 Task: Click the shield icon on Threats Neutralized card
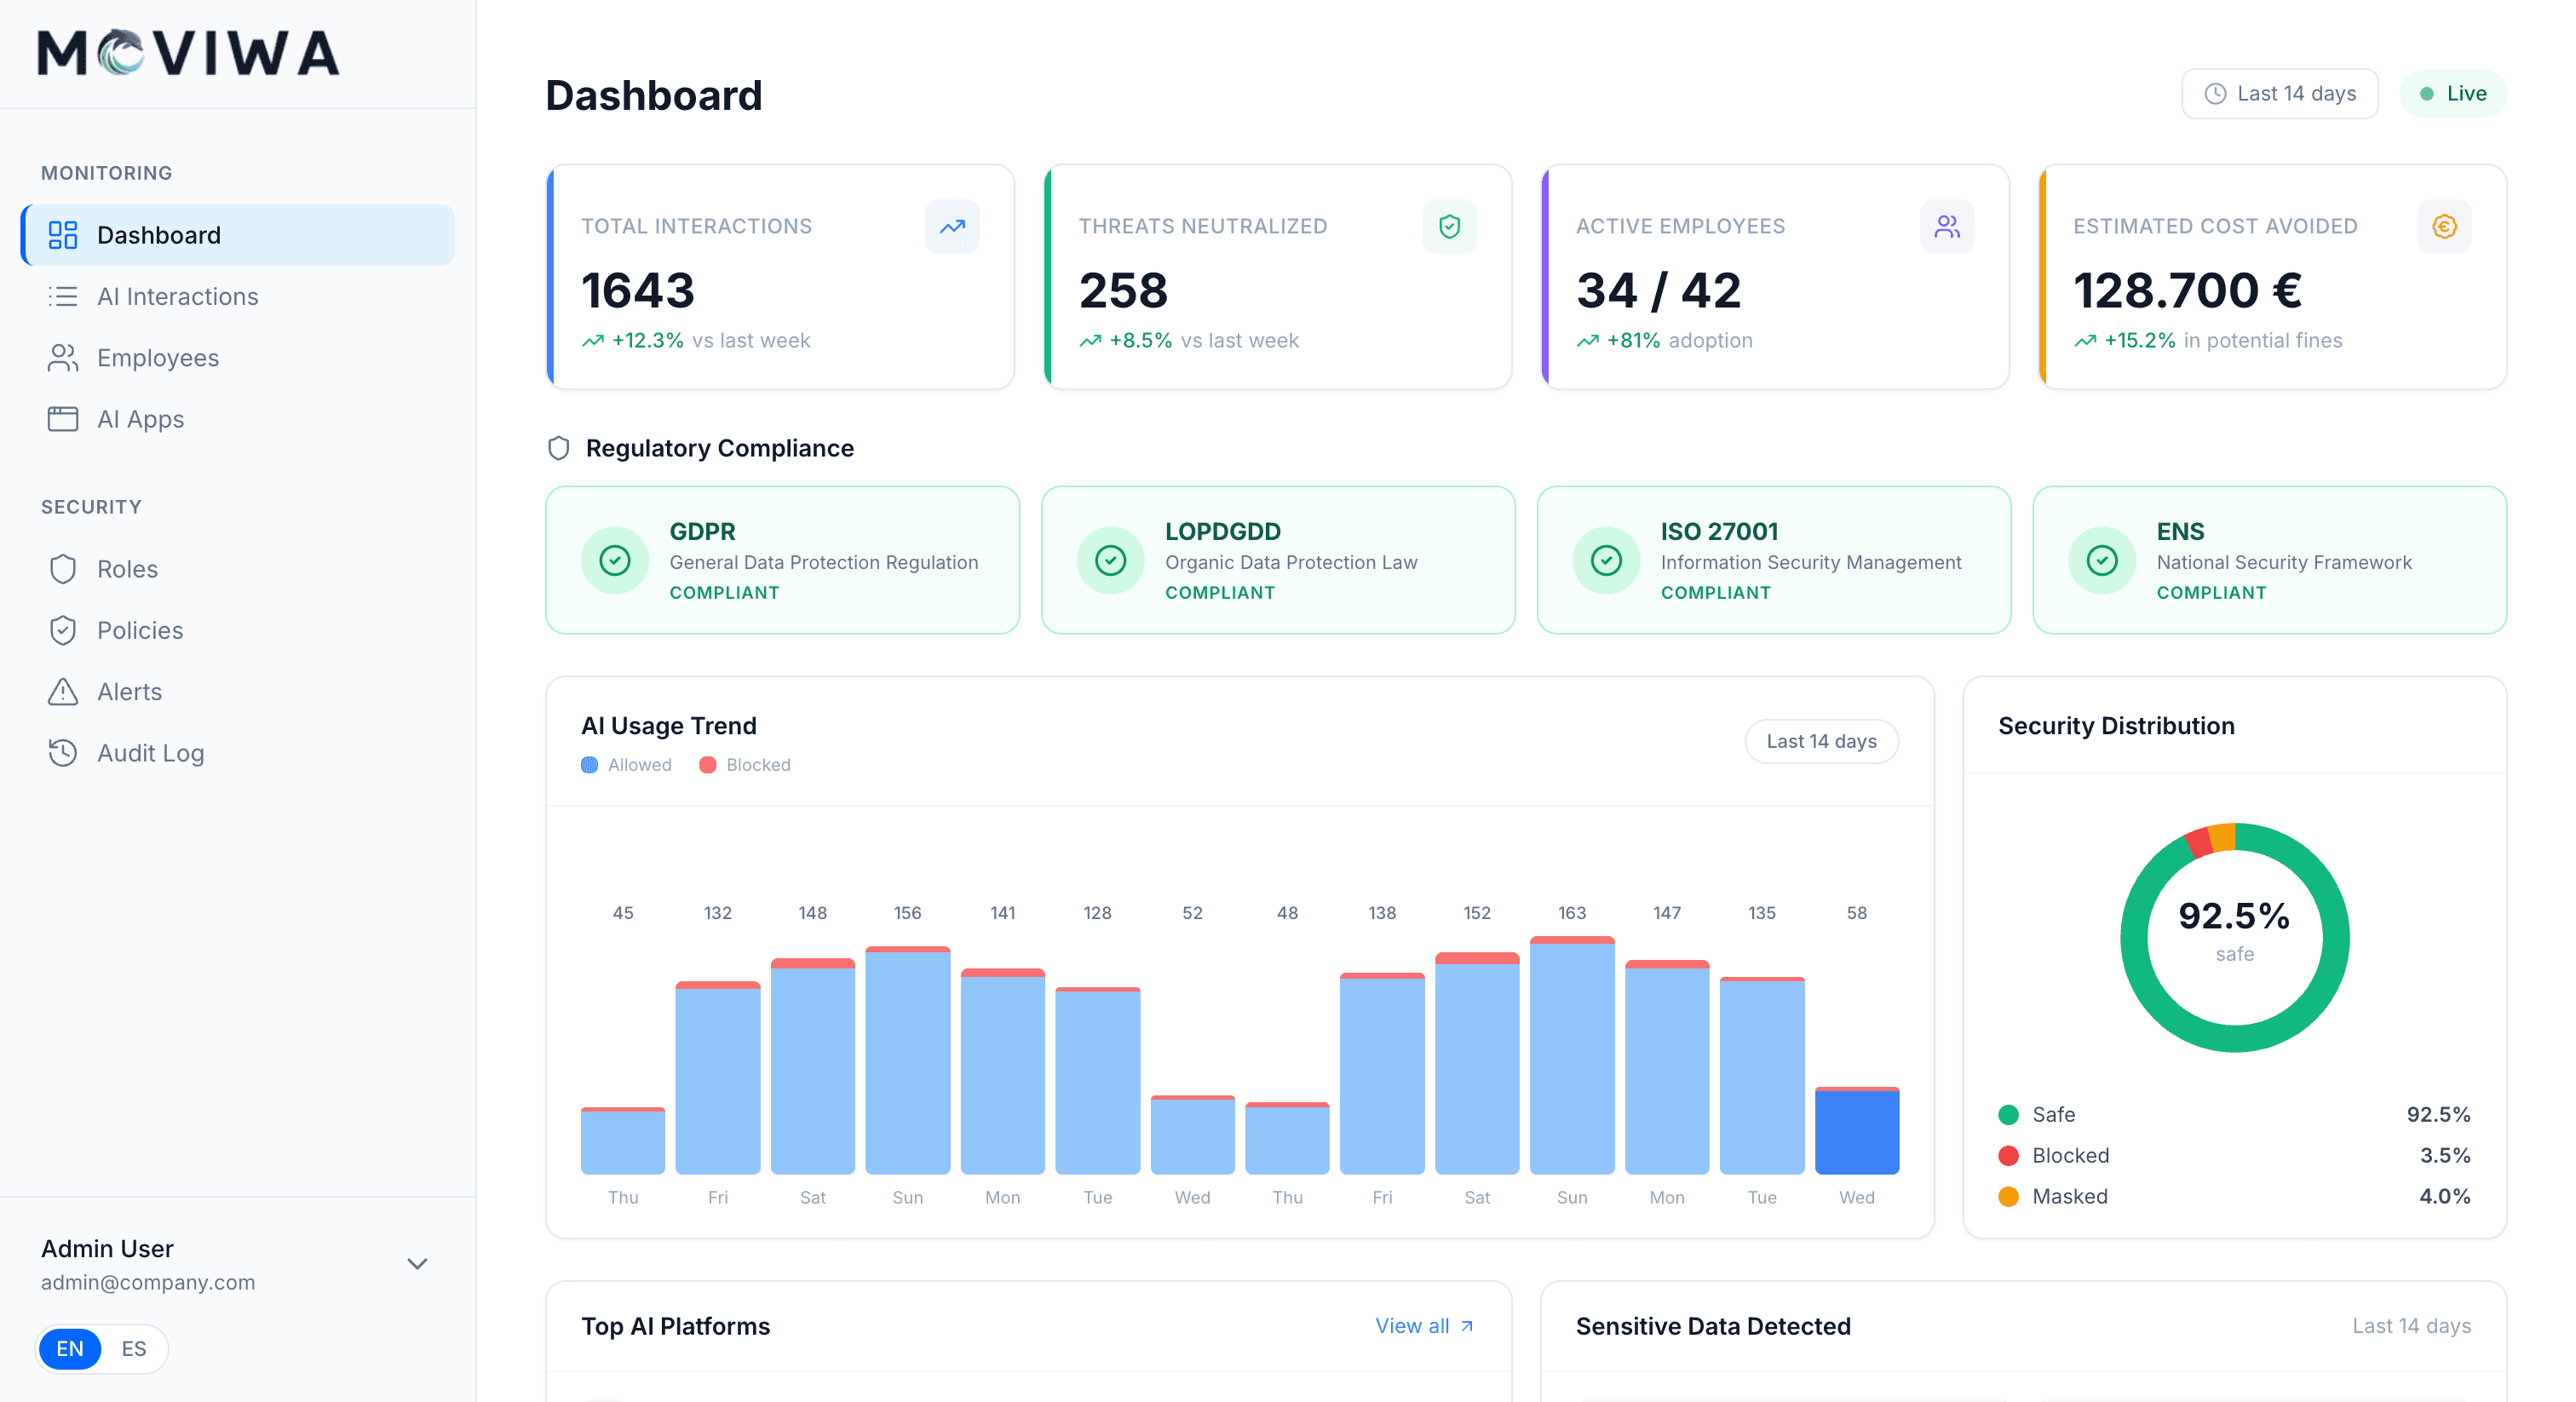coord(1449,226)
